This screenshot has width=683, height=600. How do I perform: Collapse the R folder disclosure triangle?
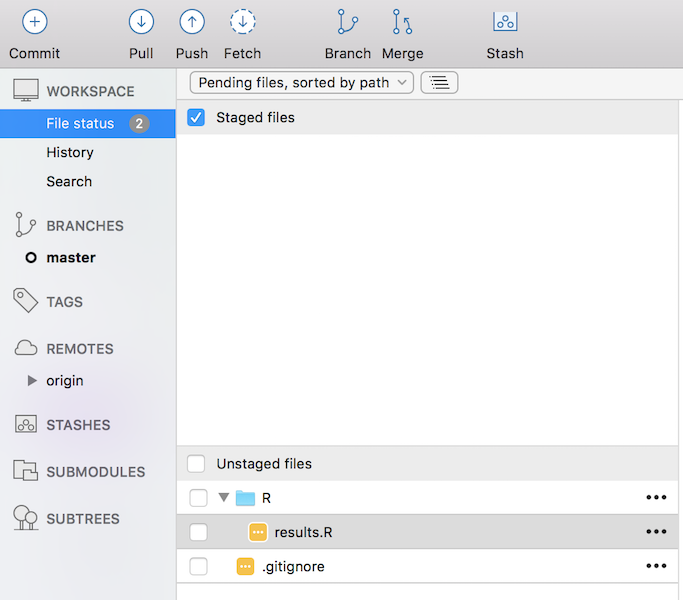pos(224,498)
